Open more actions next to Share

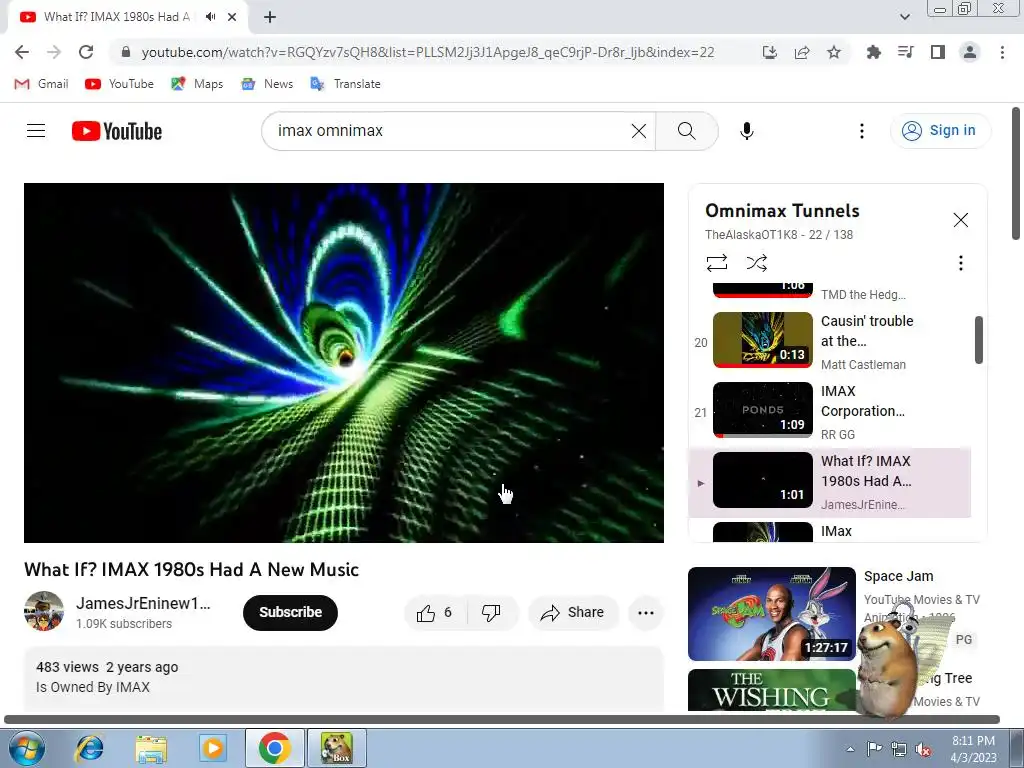[x=645, y=613]
